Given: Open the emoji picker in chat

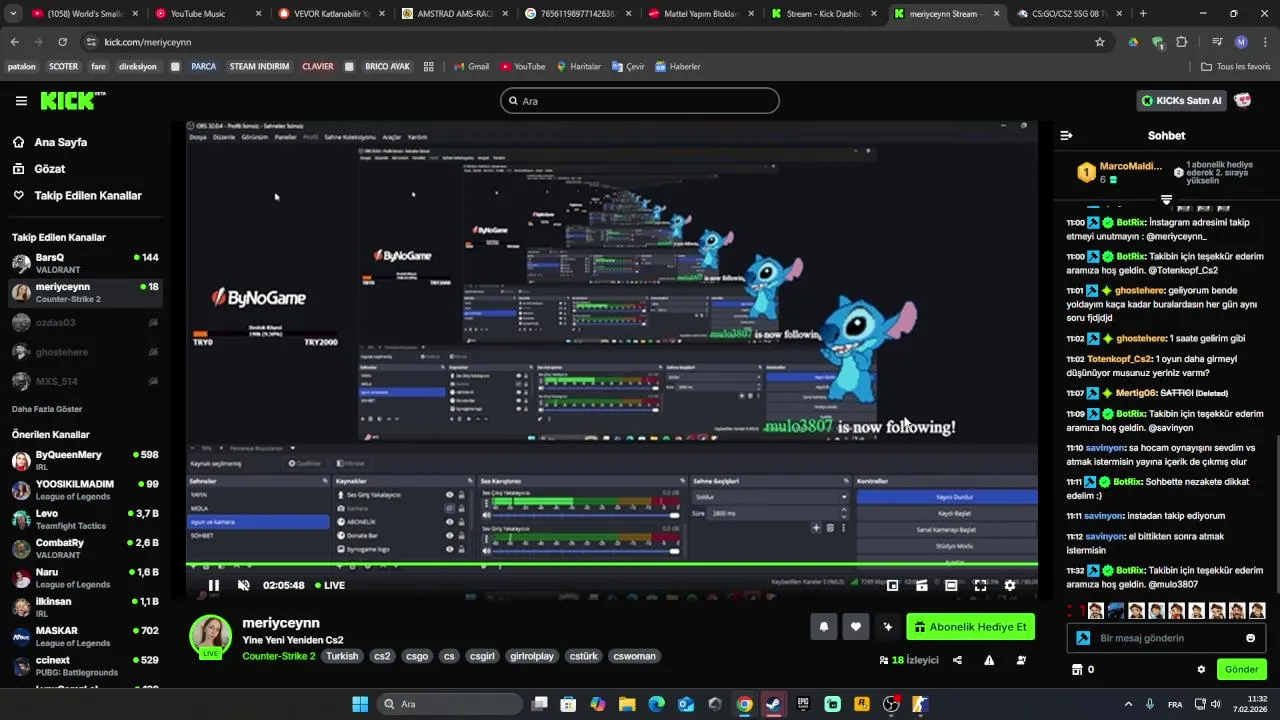Looking at the screenshot, I should pyautogui.click(x=1250, y=638).
